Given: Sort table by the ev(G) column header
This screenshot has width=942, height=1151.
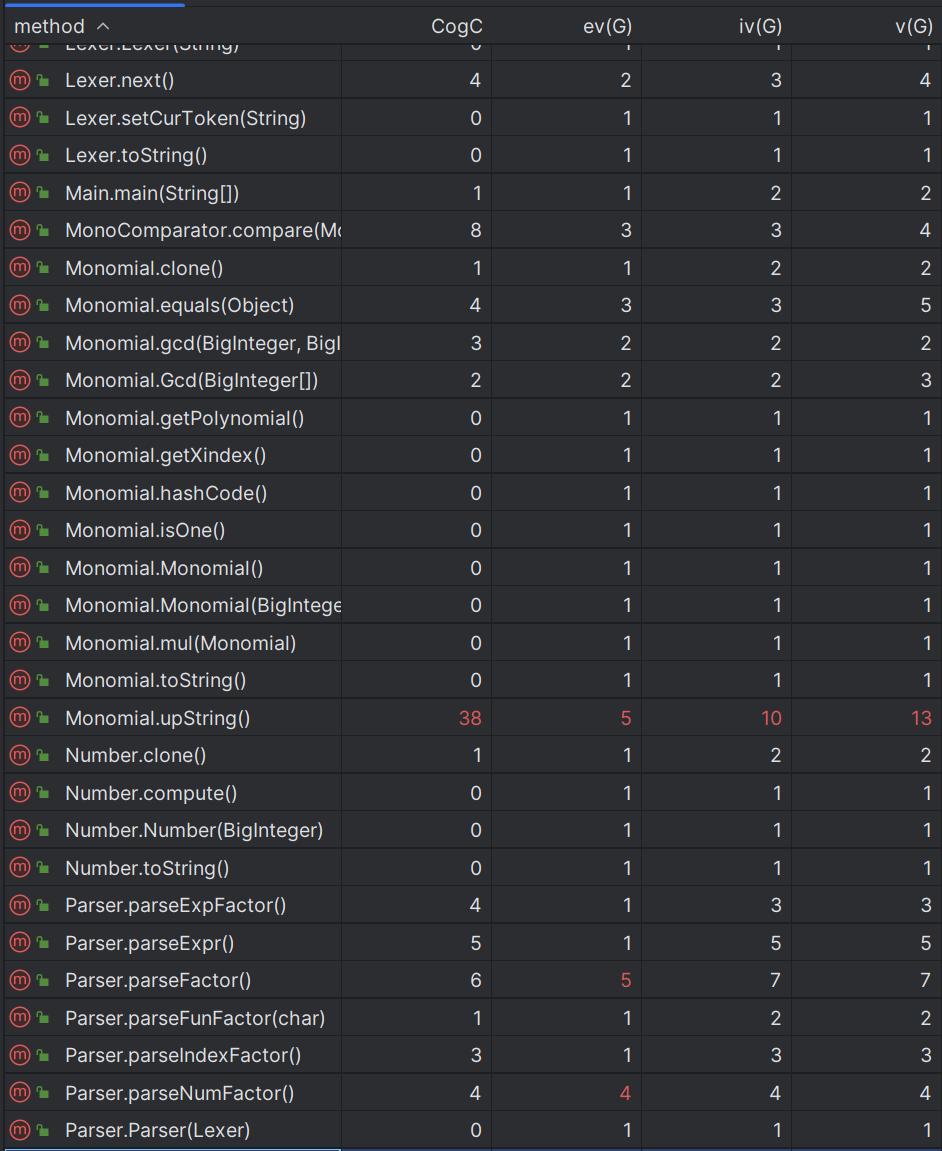Looking at the screenshot, I should [x=607, y=26].
